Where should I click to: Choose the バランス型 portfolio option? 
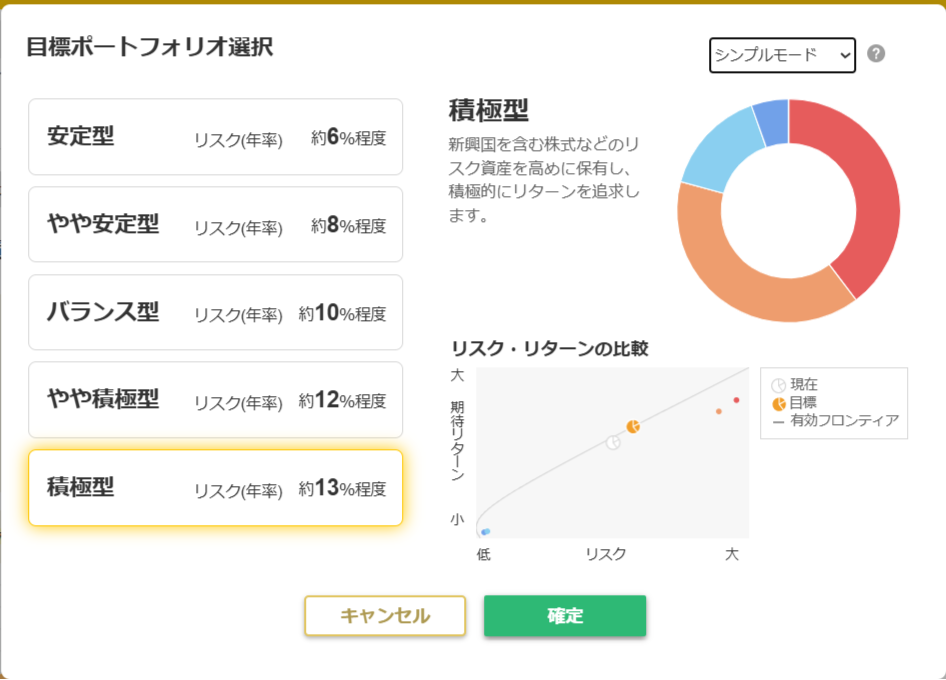point(215,313)
